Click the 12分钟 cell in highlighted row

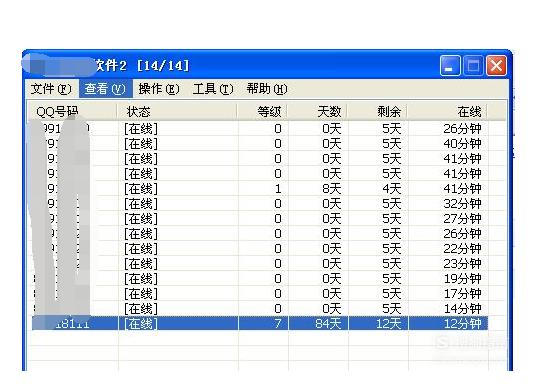(462, 323)
